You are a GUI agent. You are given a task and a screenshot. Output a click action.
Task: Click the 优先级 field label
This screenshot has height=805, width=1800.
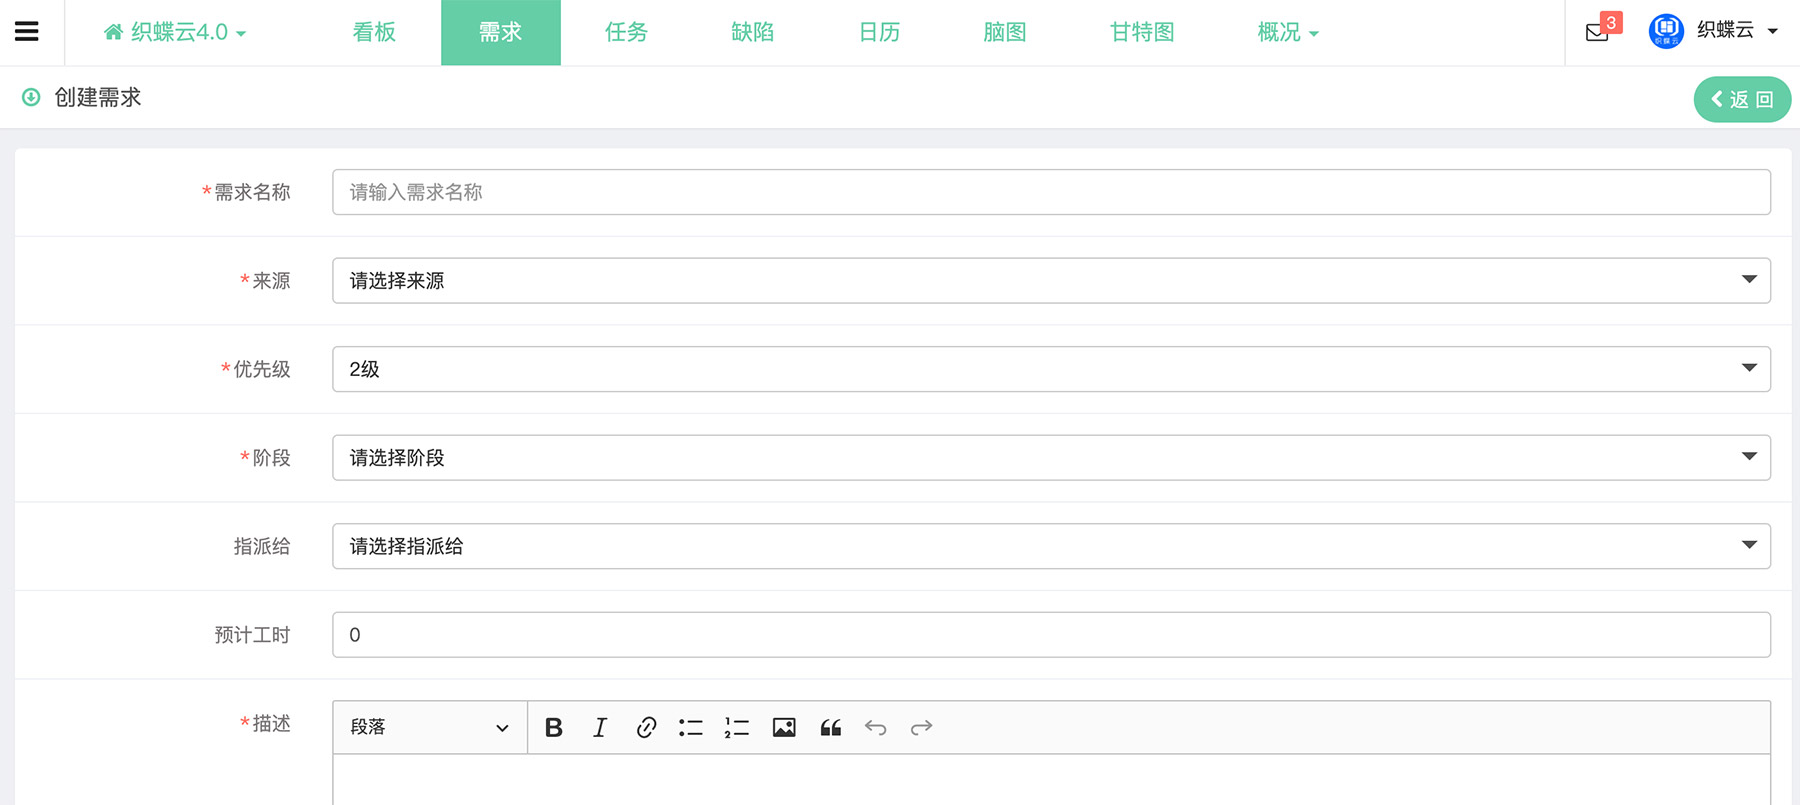[262, 369]
